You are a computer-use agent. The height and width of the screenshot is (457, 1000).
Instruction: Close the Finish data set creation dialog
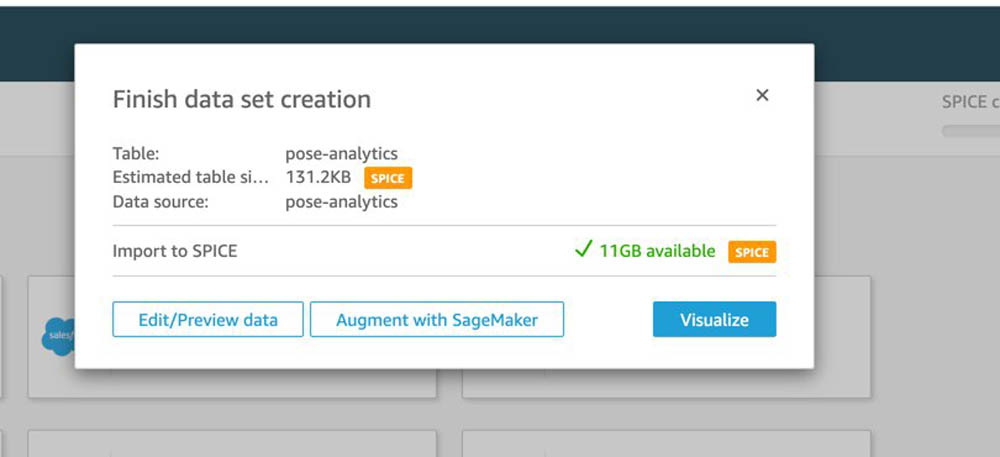(762, 95)
